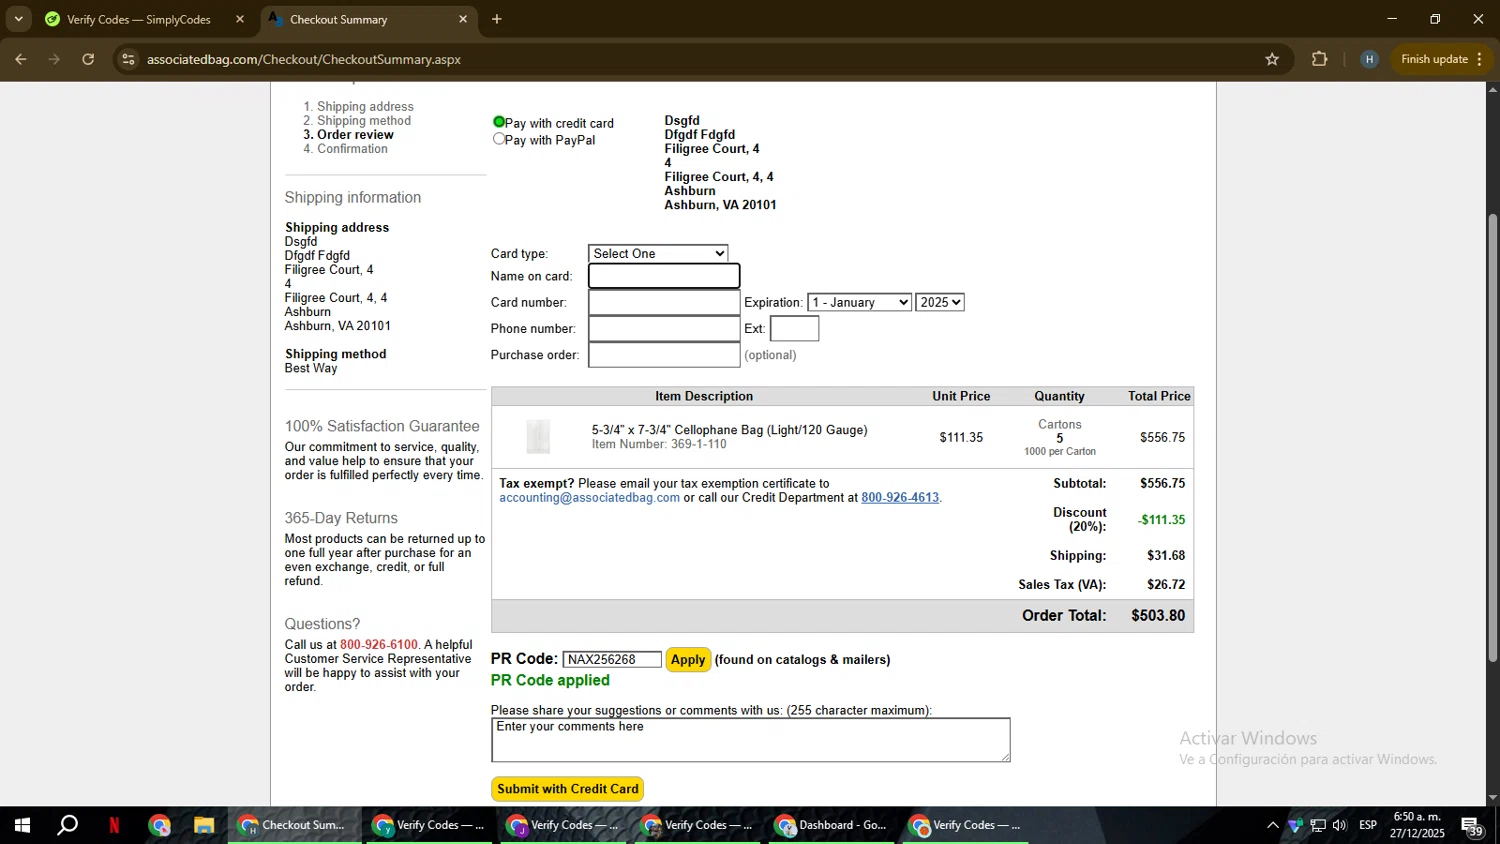Switch to Verify Codes — SimplyCodes tab

click(x=138, y=19)
